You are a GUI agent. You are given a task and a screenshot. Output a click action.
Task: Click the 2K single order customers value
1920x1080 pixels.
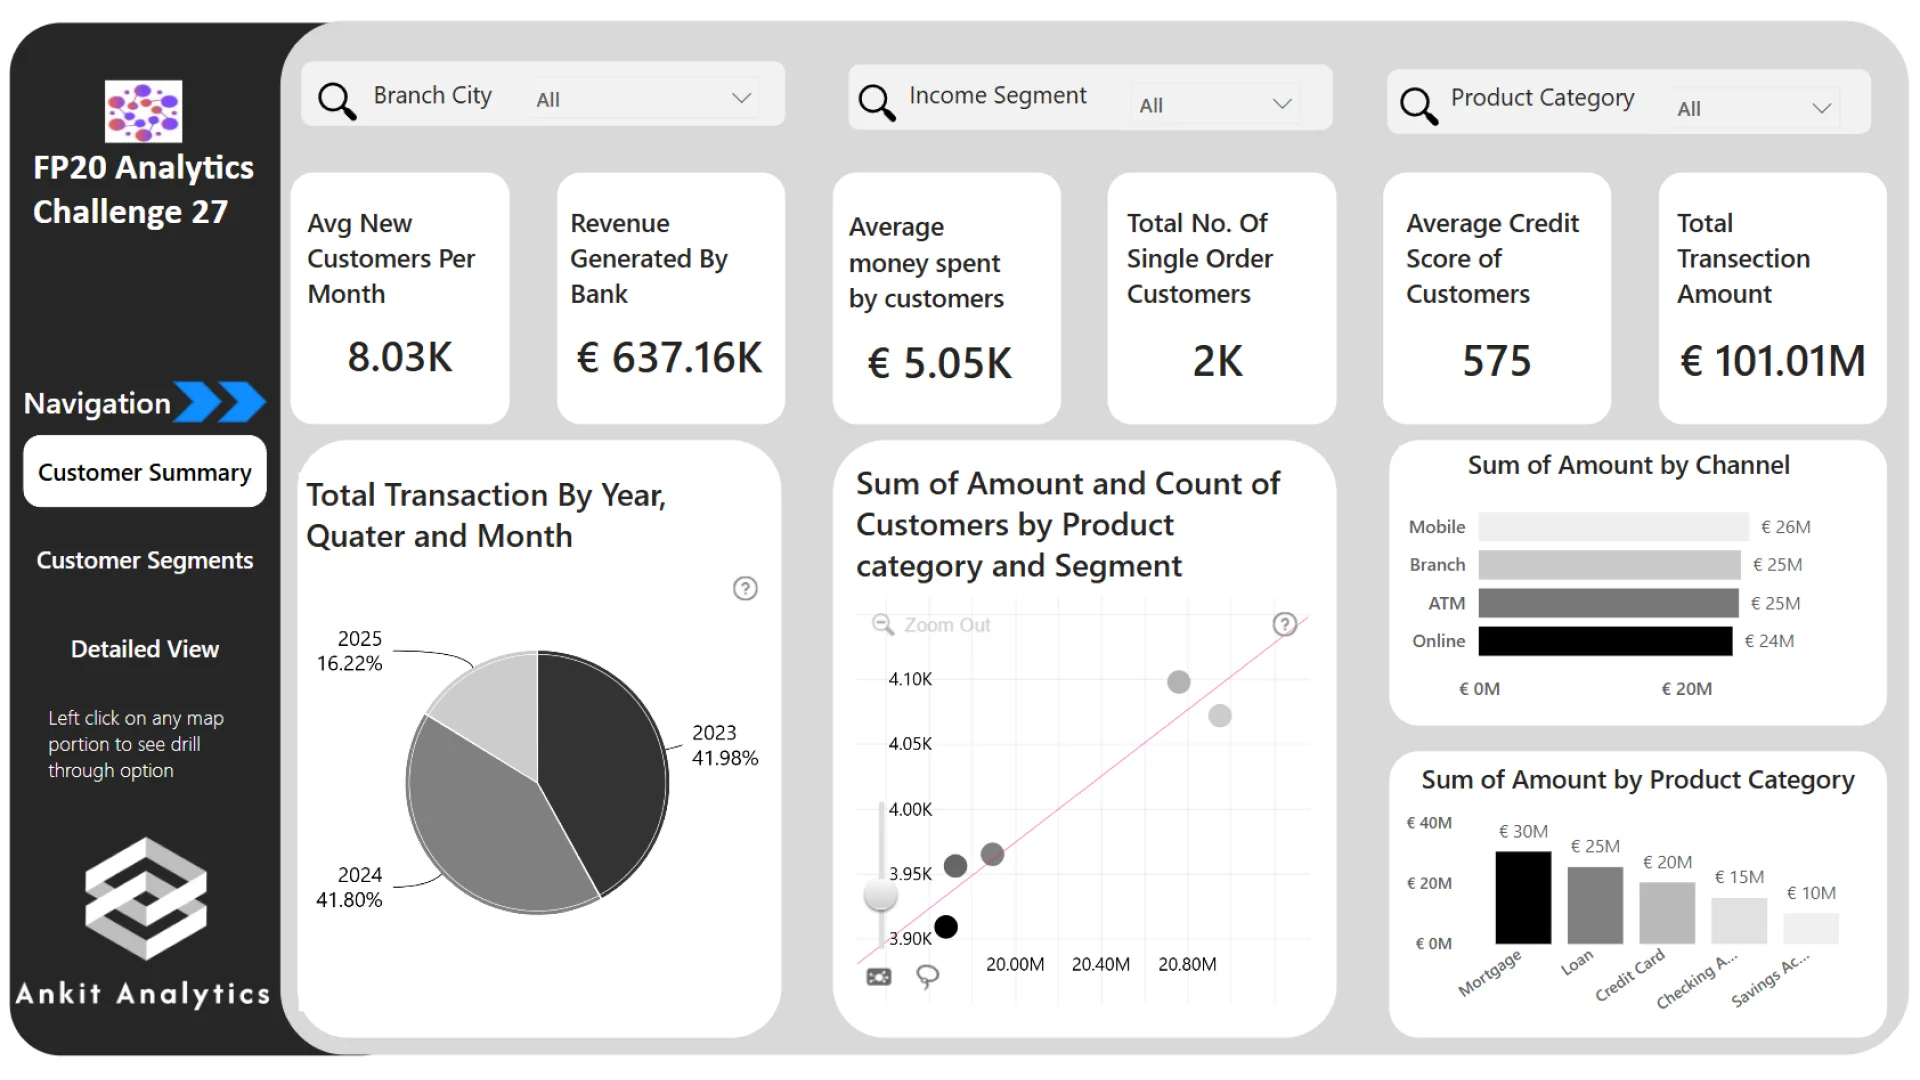(x=1217, y=361)
